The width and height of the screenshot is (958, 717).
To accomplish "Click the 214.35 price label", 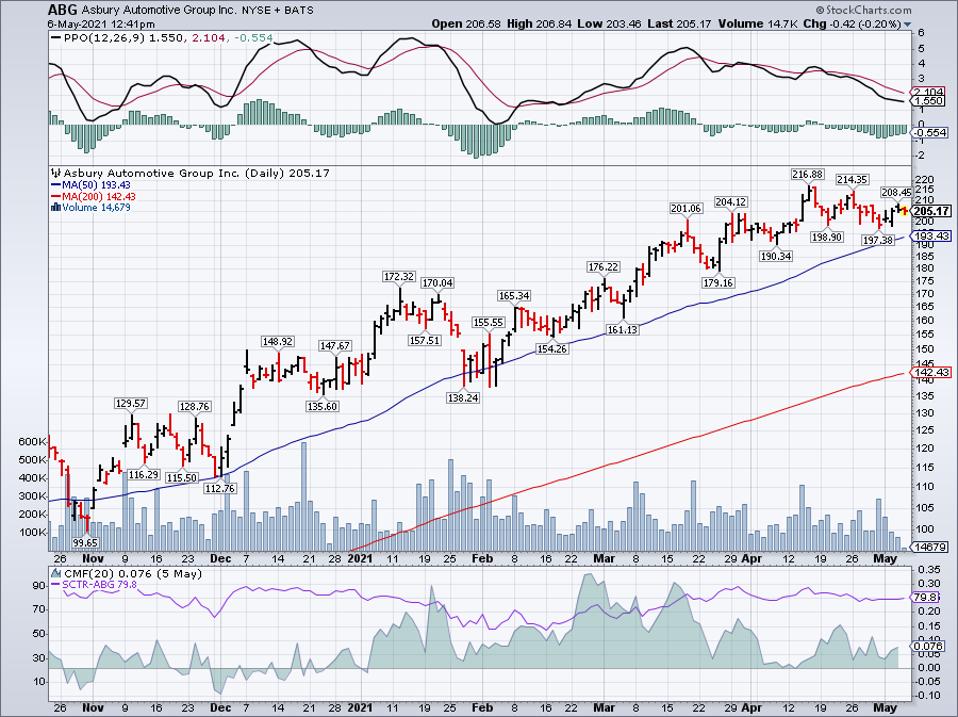I will pyautogui.click(x=852, y=180).
